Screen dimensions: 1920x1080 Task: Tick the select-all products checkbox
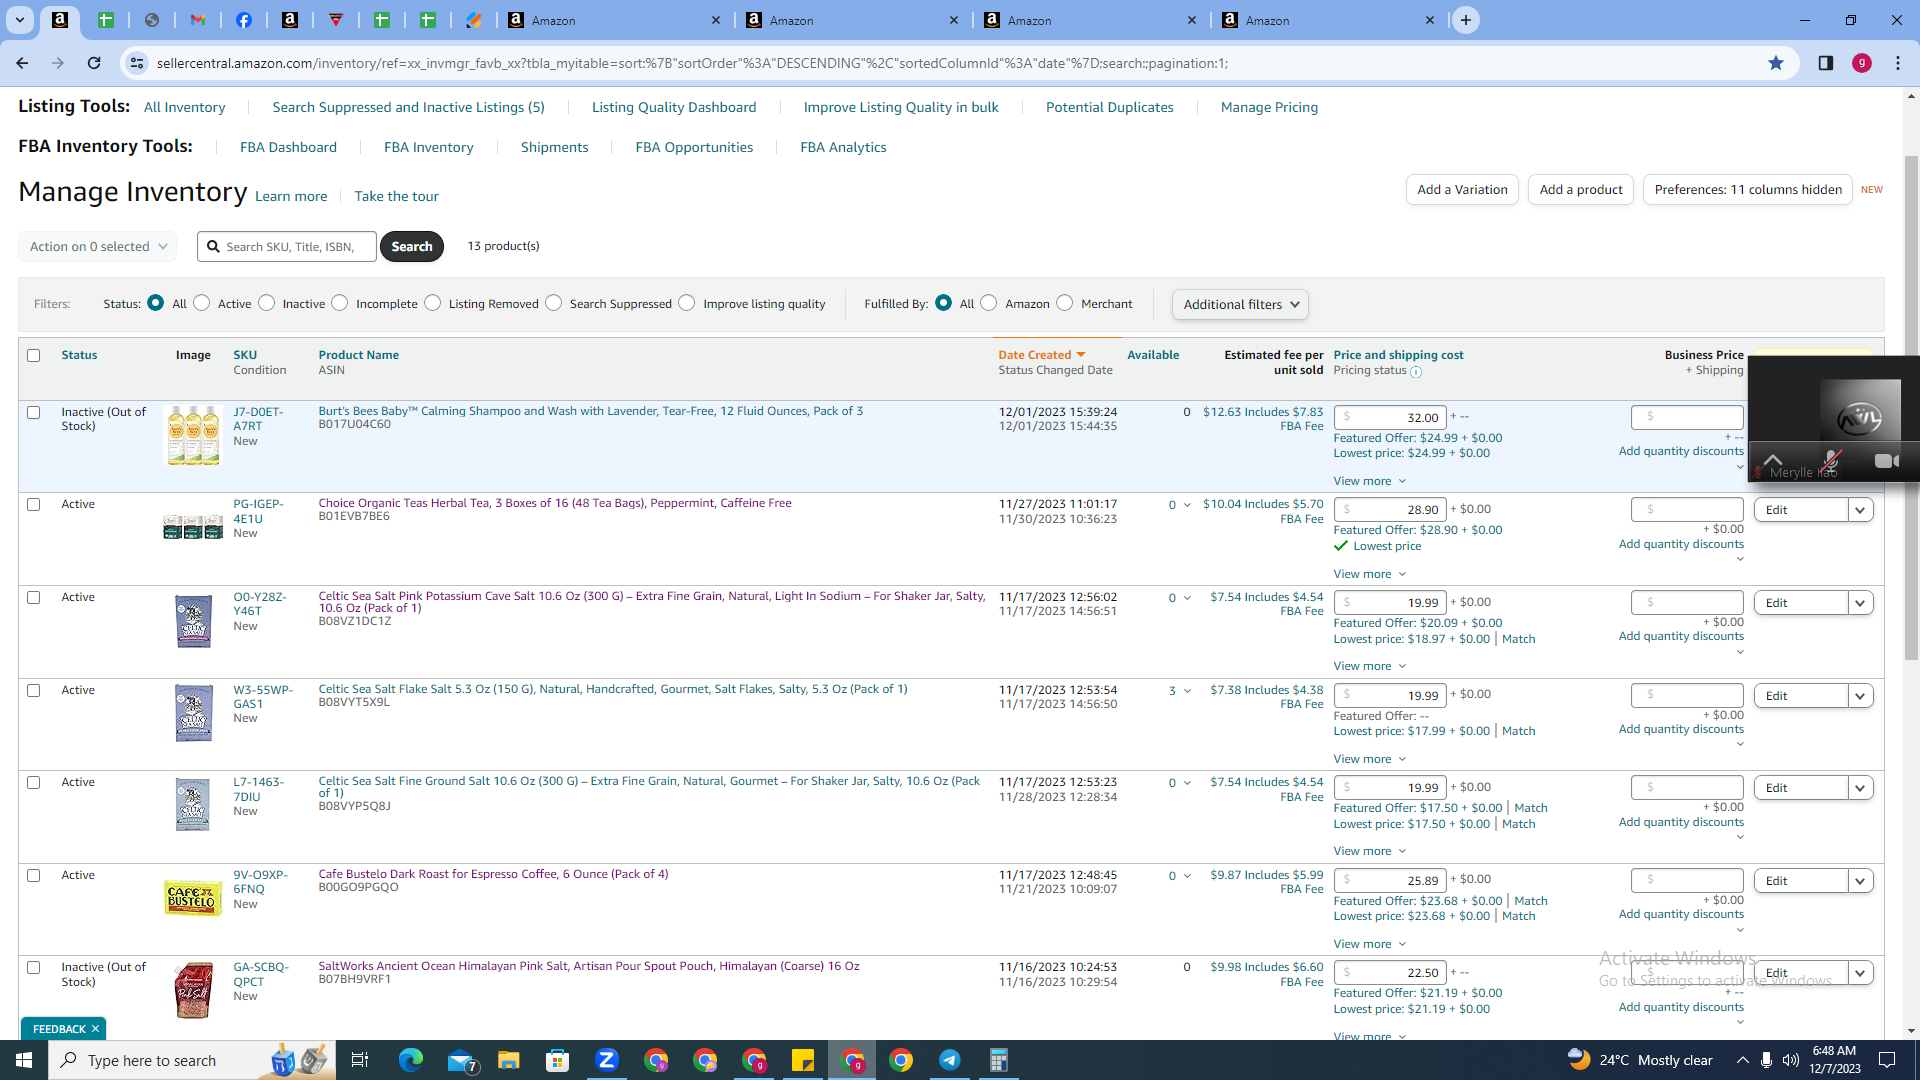34,355
